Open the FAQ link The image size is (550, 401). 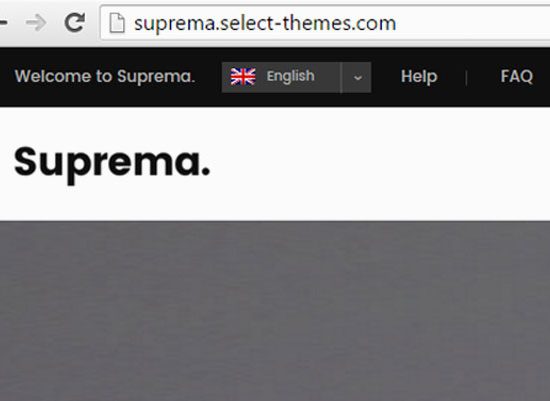(x=517, y=76)
